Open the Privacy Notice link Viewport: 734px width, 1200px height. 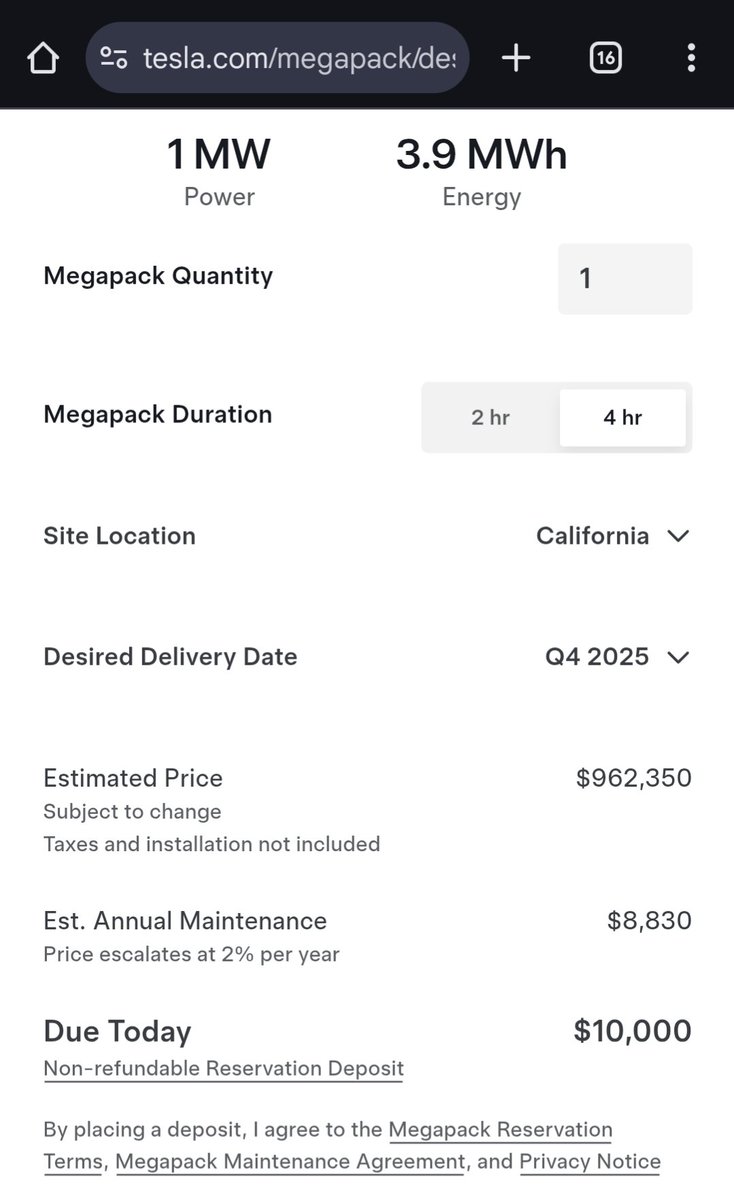point(590,1162)
